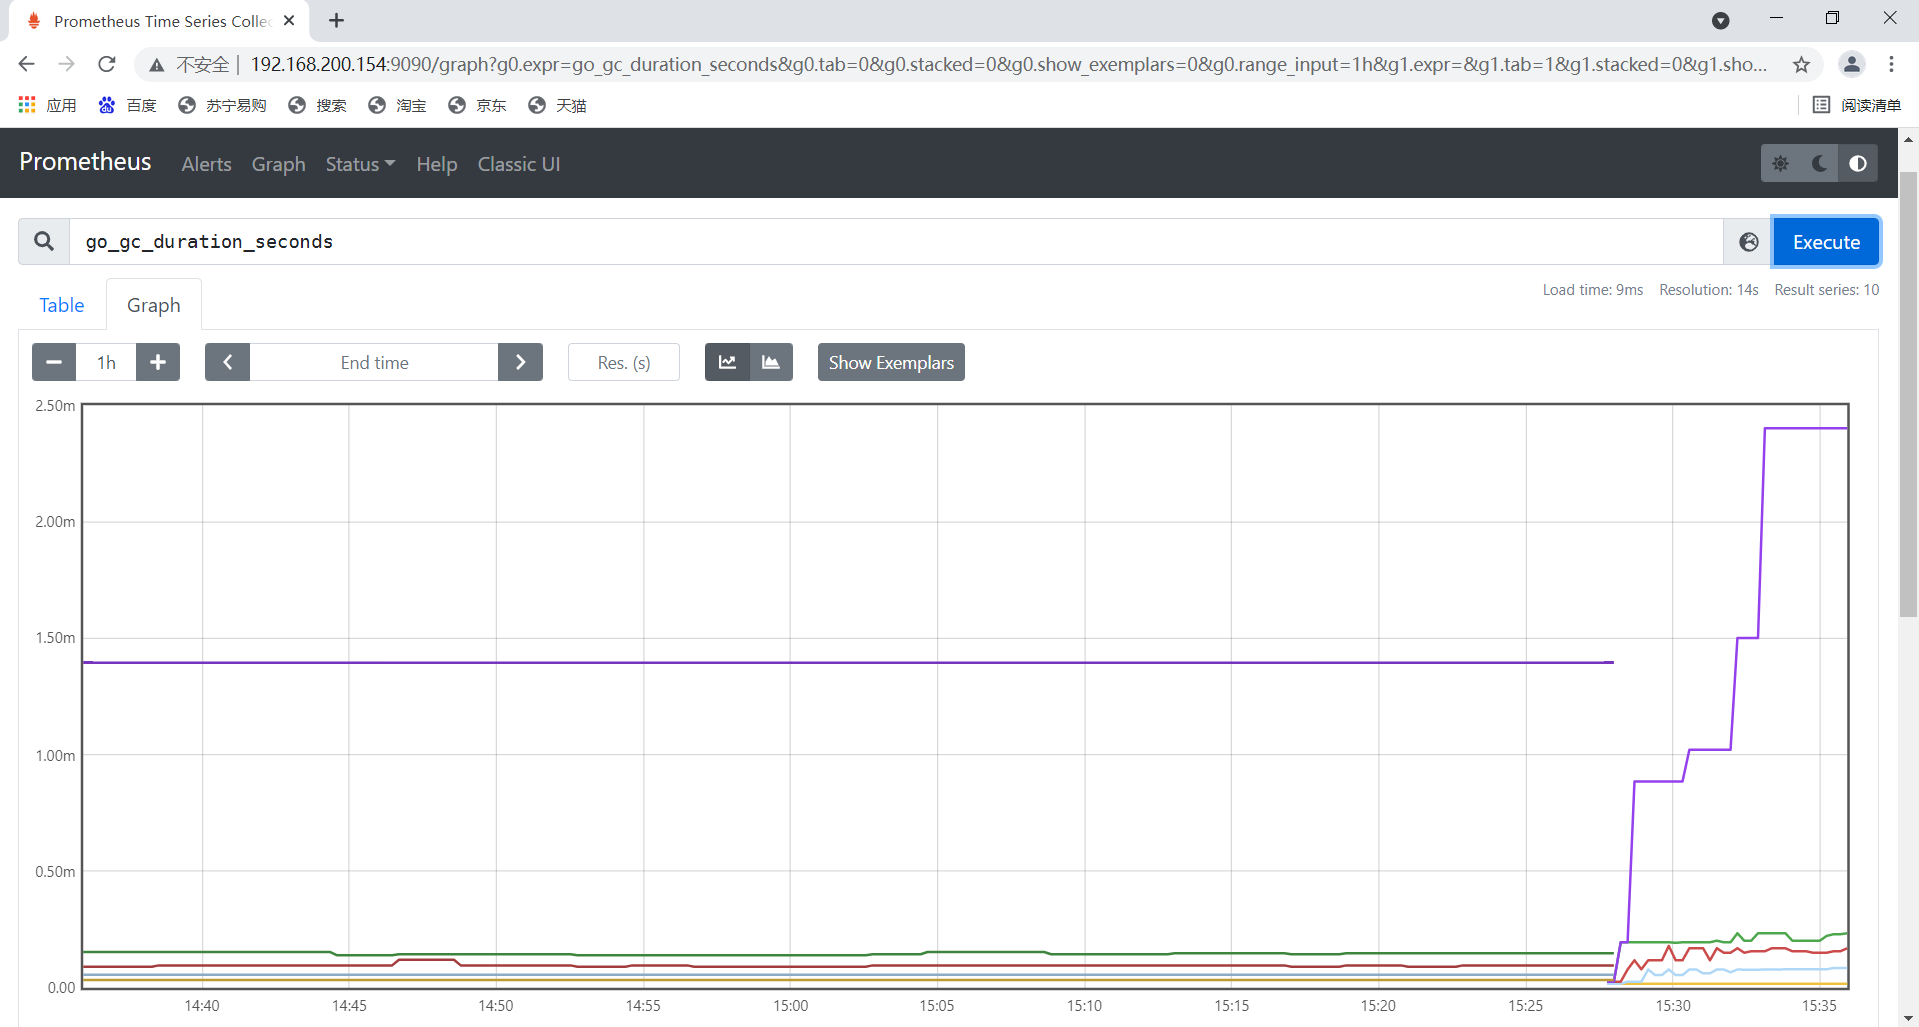Increase the time range with plus button

(x=158, y=362)
